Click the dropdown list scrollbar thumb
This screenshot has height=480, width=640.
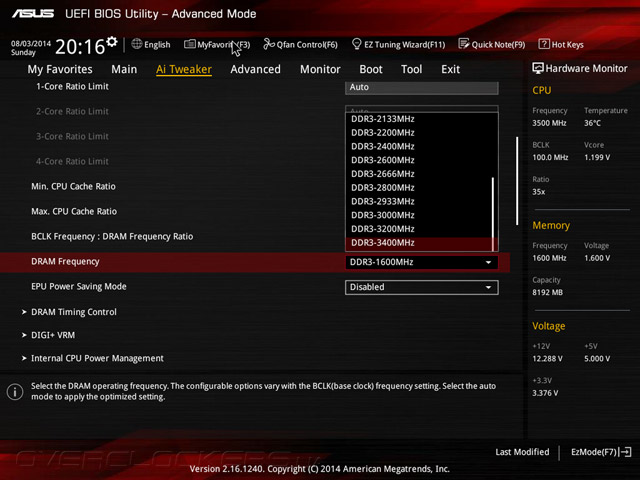(x=493, y=214)
